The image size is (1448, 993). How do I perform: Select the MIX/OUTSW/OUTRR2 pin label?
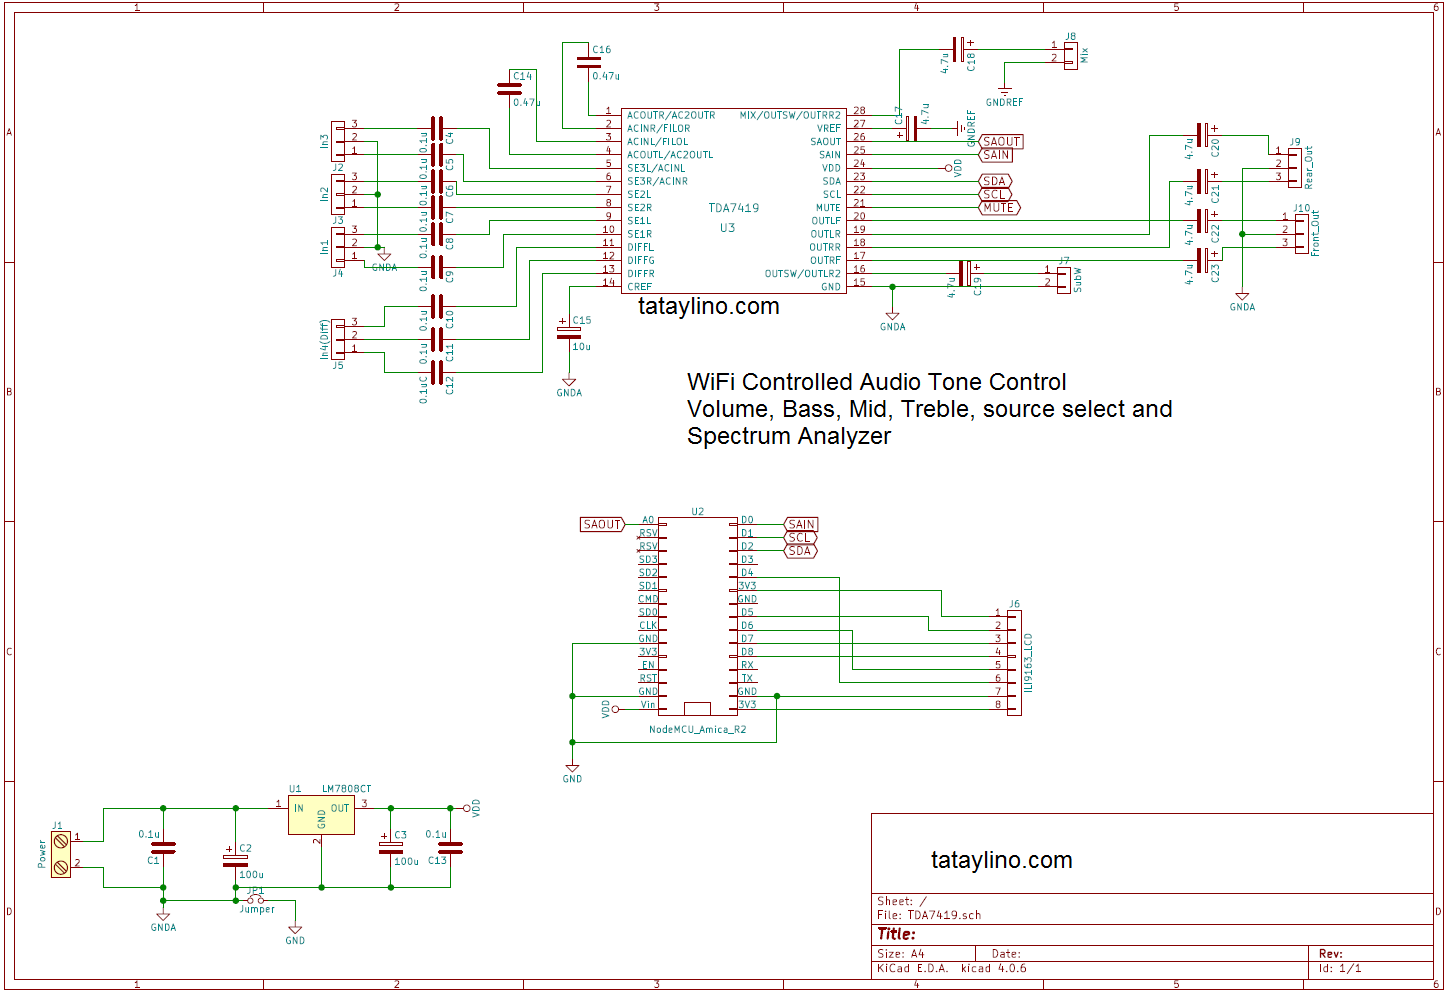pyautogui.click(x=790, y=115)
